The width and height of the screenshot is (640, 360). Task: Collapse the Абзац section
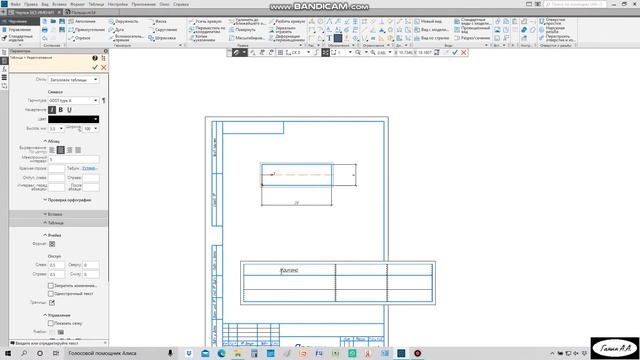[x=52, y=141]
